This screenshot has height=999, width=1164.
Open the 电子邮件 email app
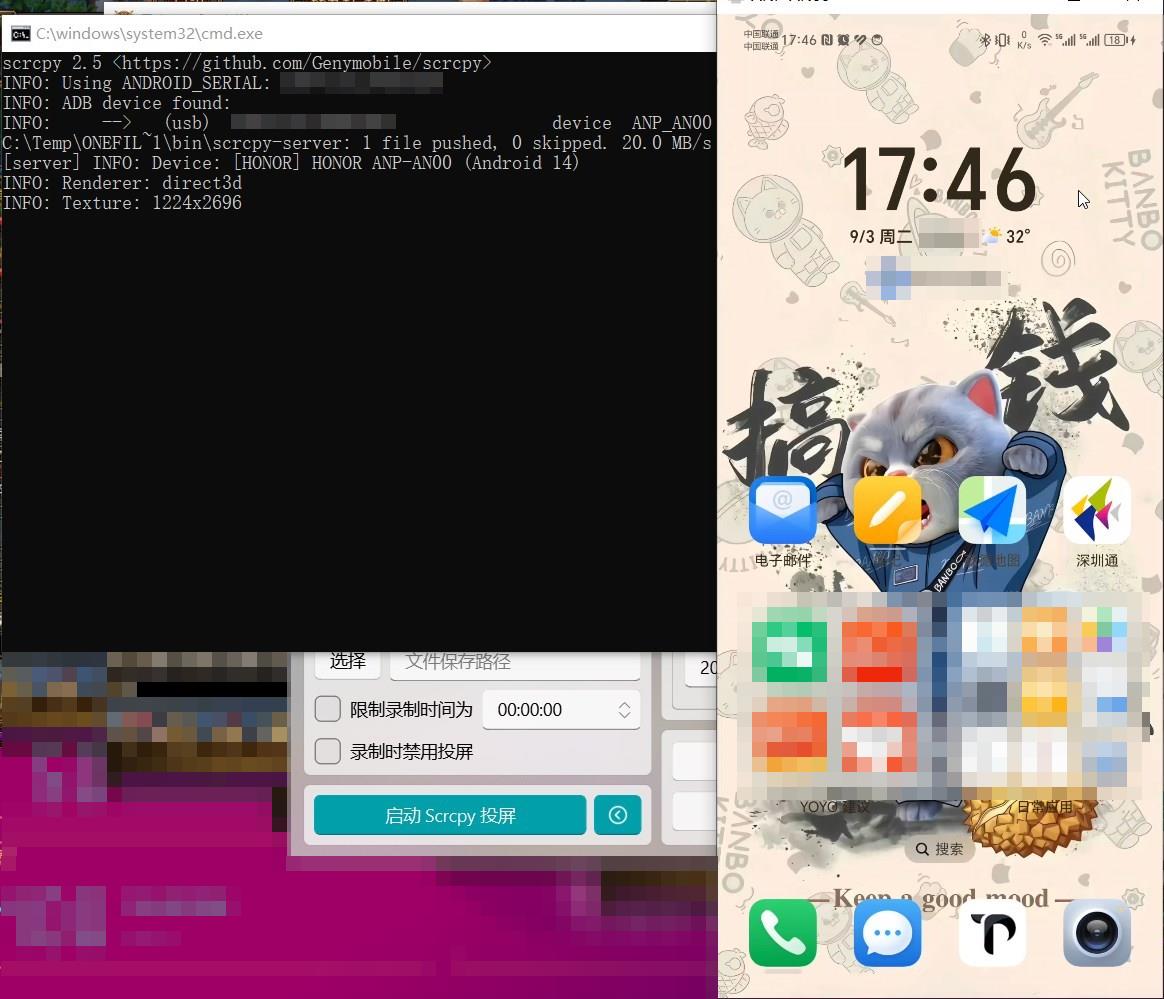(x=782, y=510)
